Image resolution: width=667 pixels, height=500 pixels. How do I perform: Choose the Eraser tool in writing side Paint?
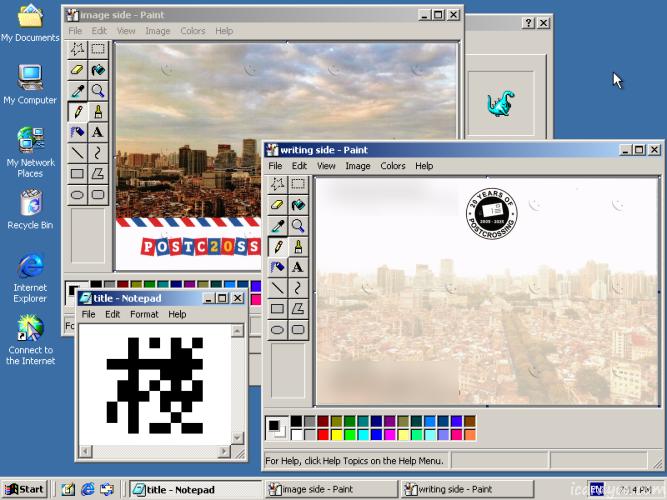coord(277,205)
